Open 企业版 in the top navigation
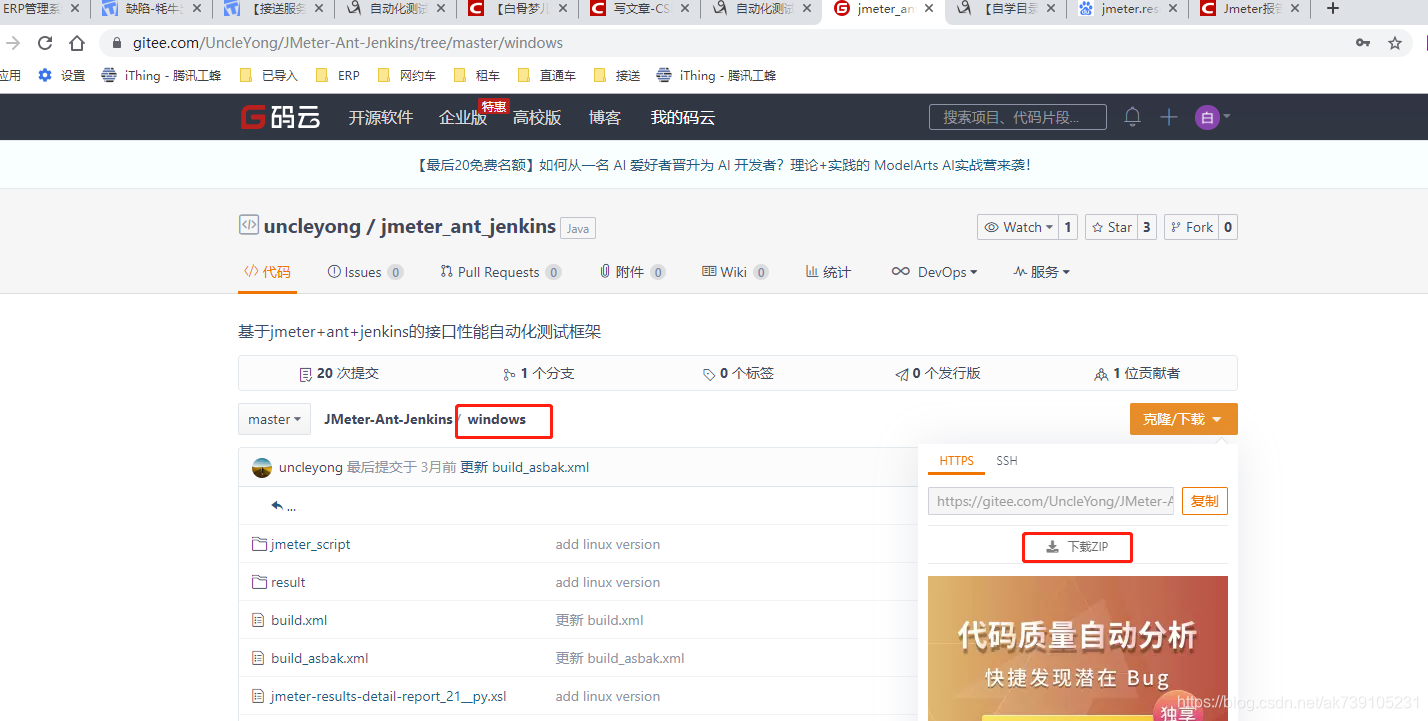This screenshot has width=1428, height=721. [462, 117]
